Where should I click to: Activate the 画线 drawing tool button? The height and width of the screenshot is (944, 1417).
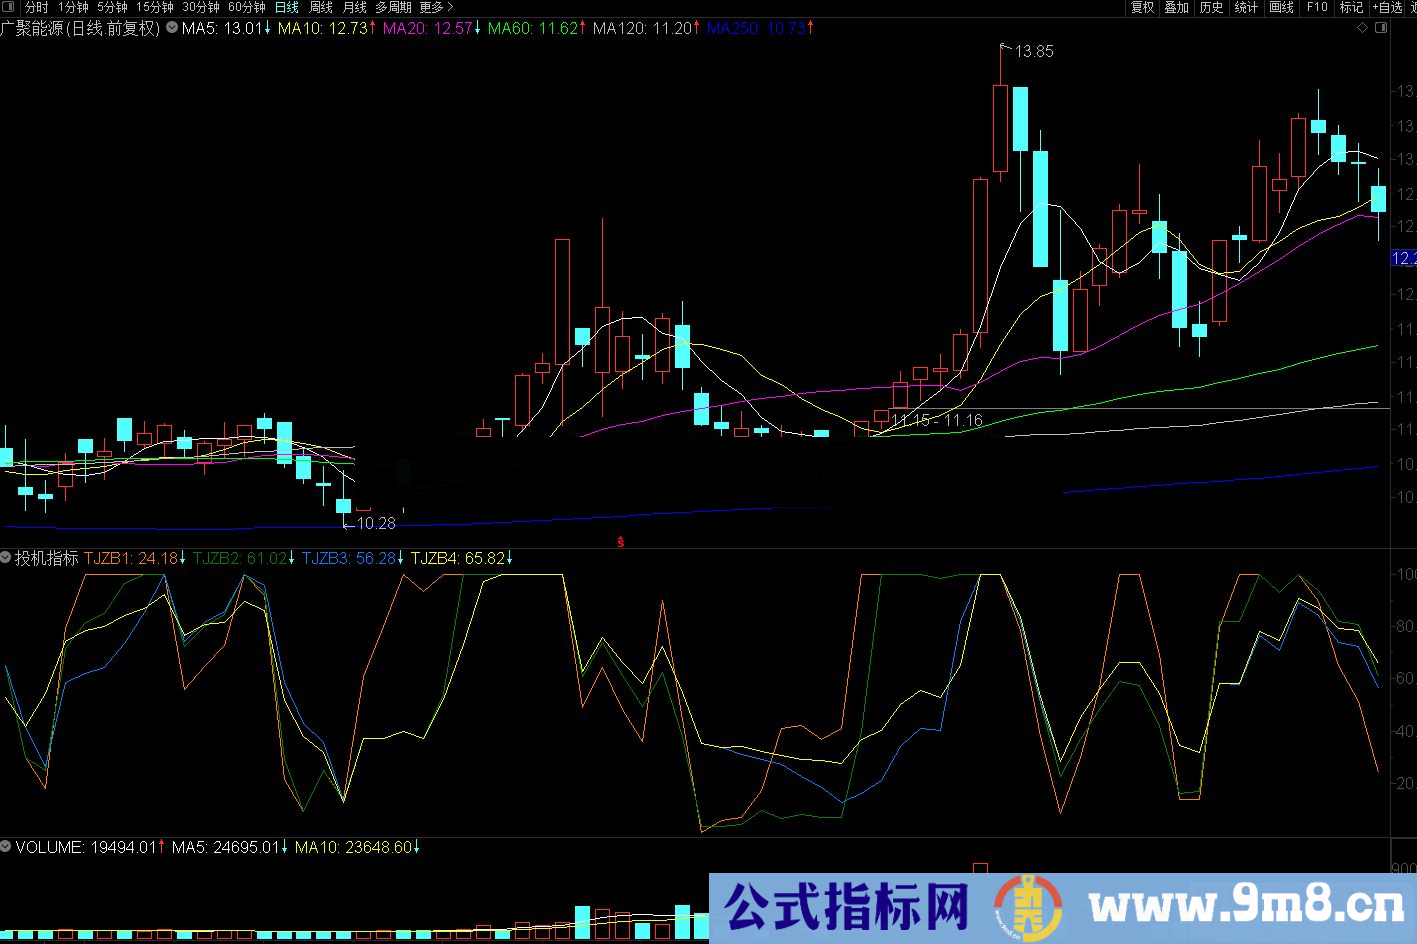(x=1281, y=7)
